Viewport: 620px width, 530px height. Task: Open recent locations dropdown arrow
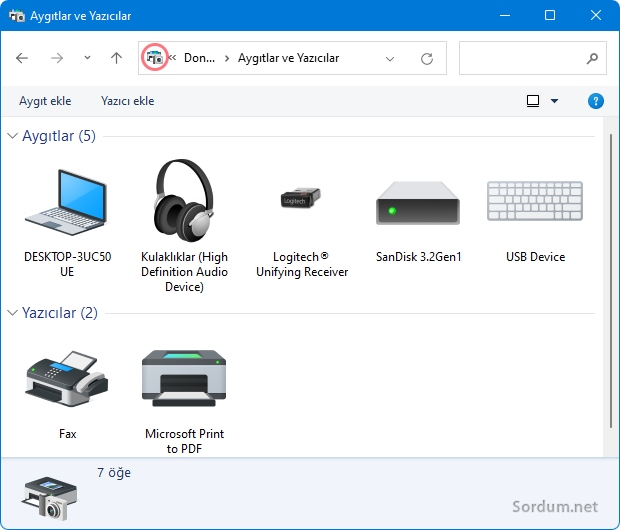(87, 58)
